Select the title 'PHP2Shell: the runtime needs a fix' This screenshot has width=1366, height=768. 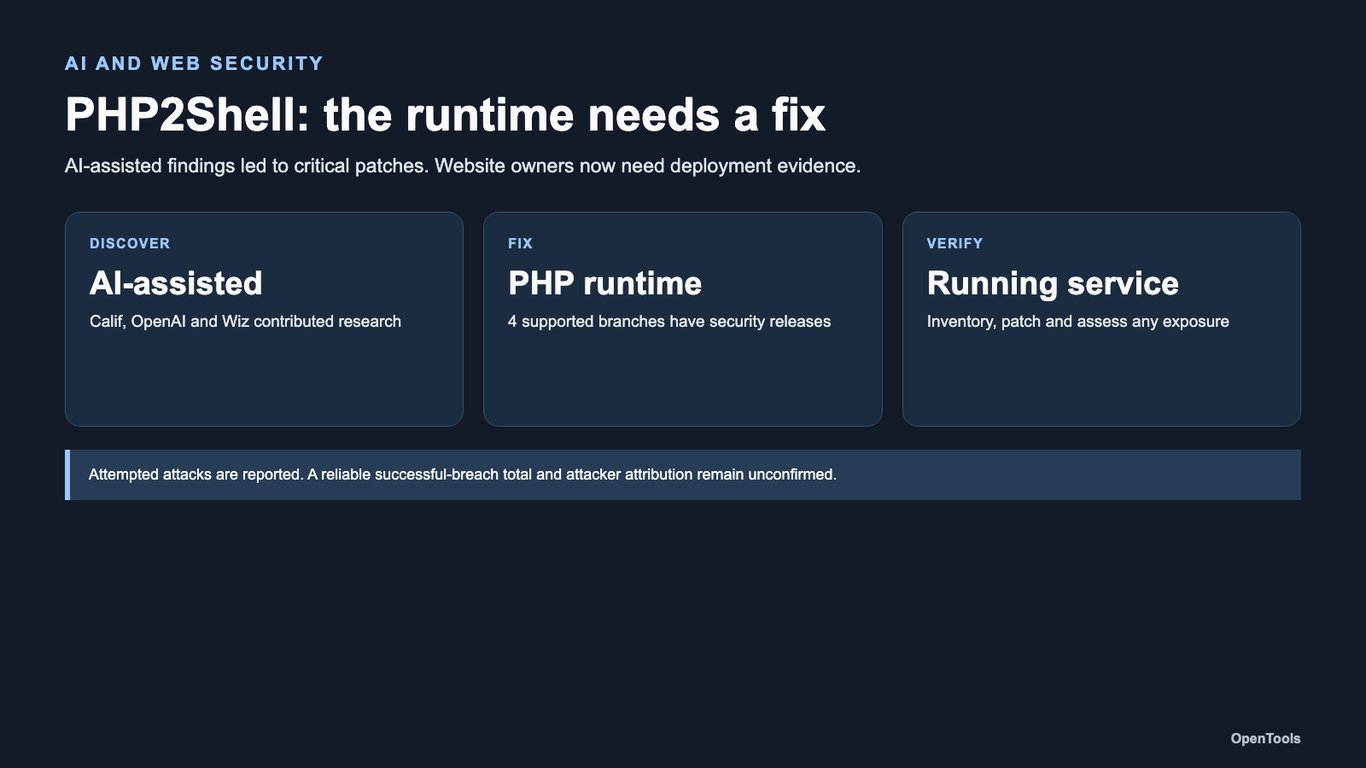(445, 114)
